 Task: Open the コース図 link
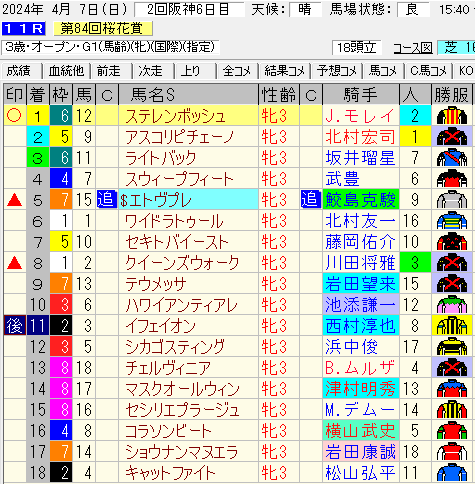point(413,48)
